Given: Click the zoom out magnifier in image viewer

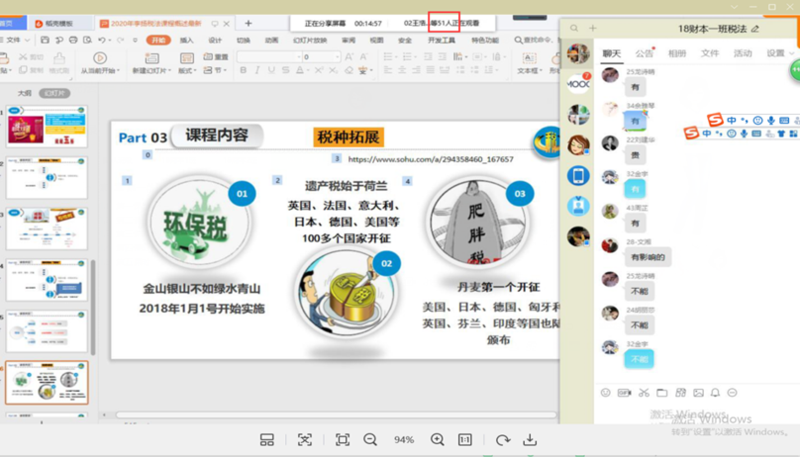Looking at the screenshot, I should click(x=370, y=440).
